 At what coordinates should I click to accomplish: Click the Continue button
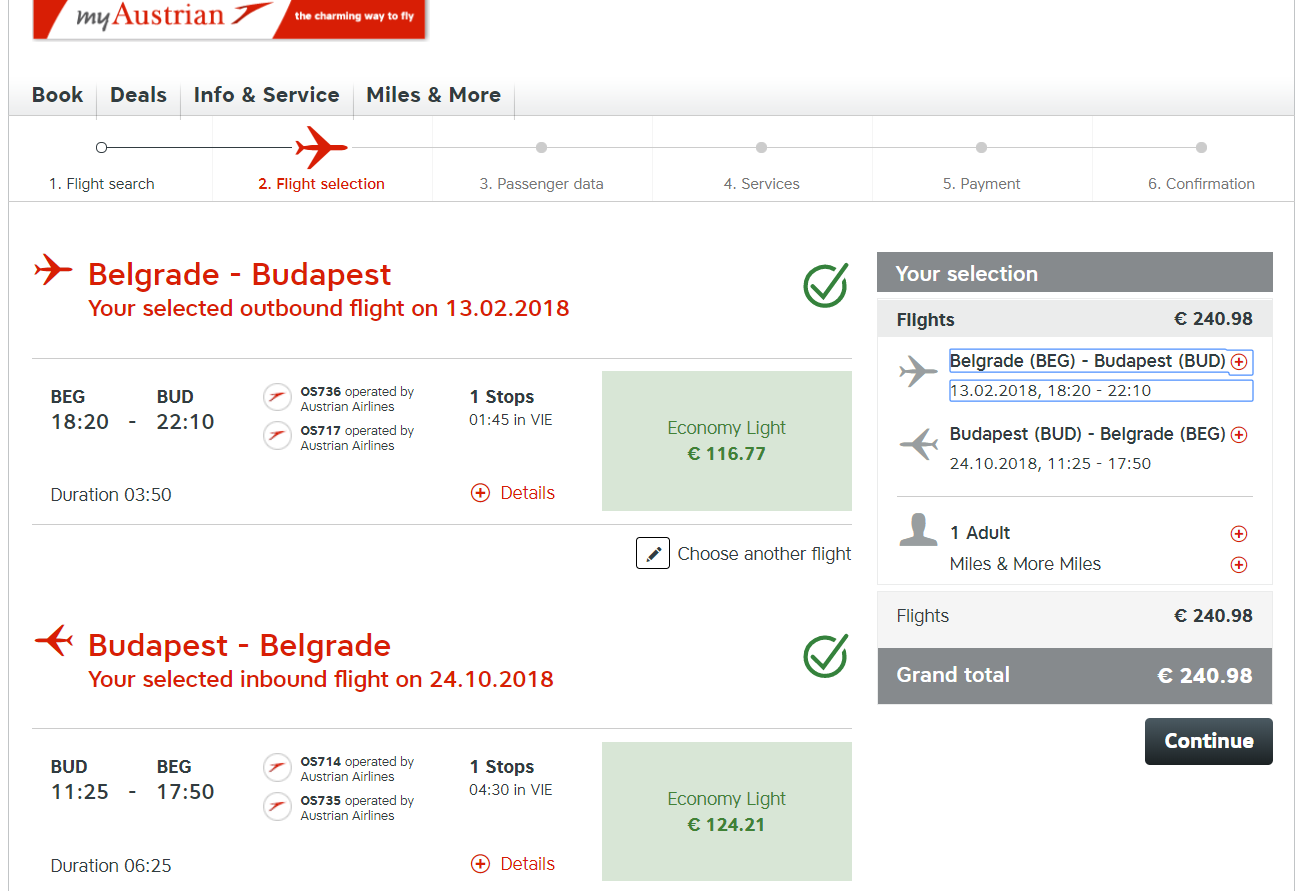click(x=1208, y=741)
